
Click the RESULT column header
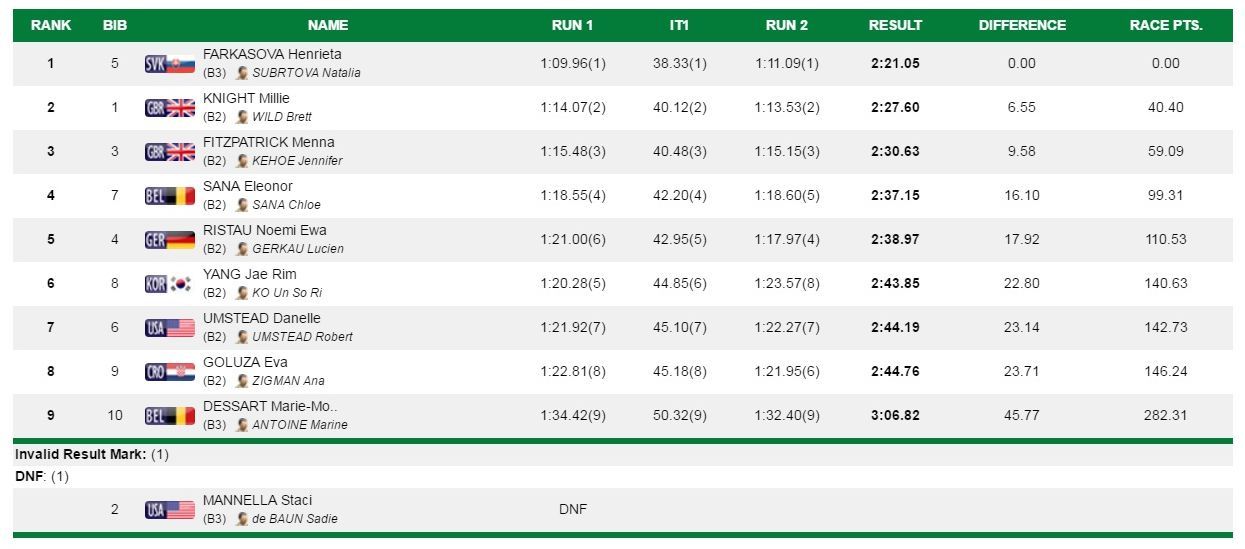tap(895, 25)
